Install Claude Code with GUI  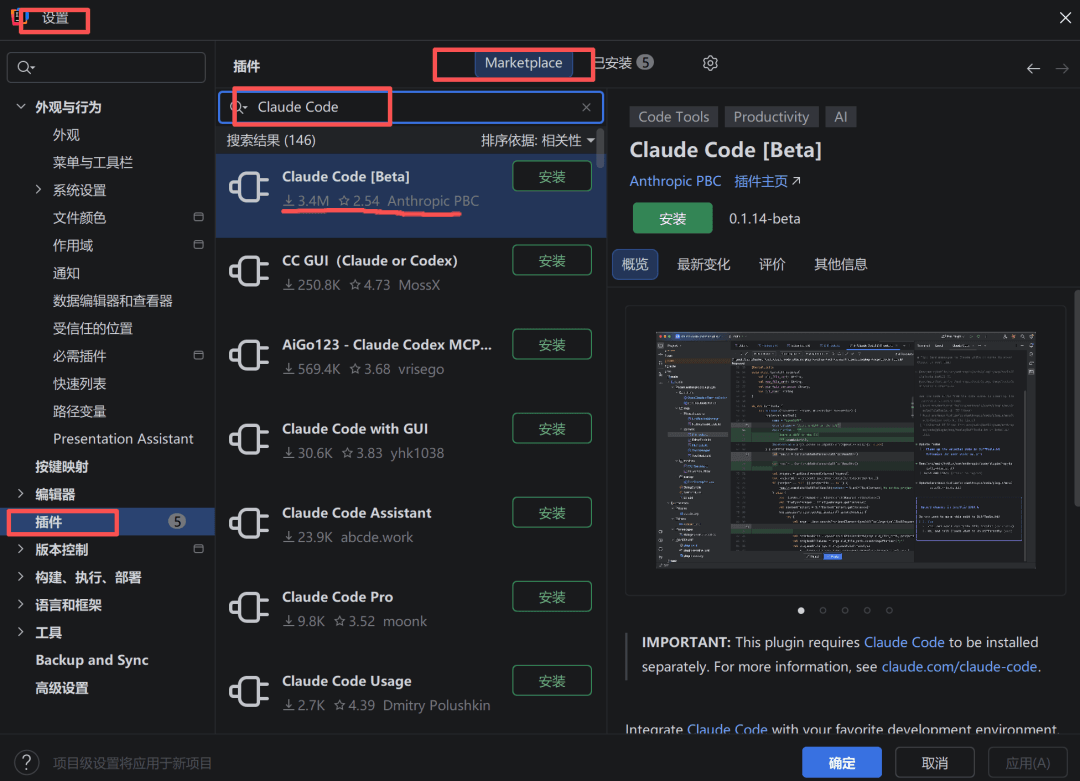click(x=552, y=428)
